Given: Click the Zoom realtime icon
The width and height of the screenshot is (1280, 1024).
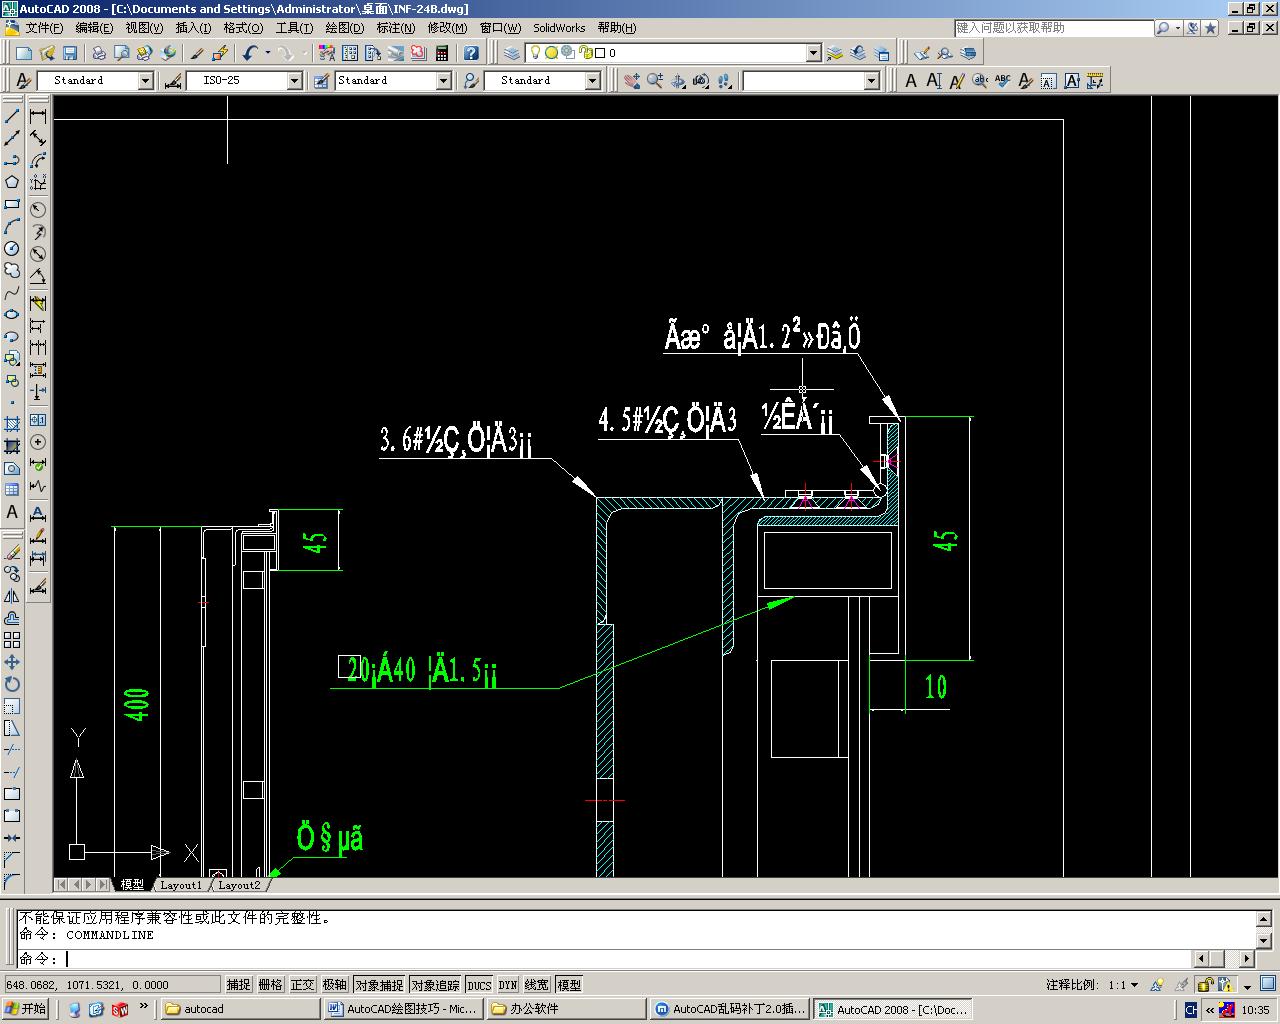Looking at the screenshot, I should tap(655, 80).
